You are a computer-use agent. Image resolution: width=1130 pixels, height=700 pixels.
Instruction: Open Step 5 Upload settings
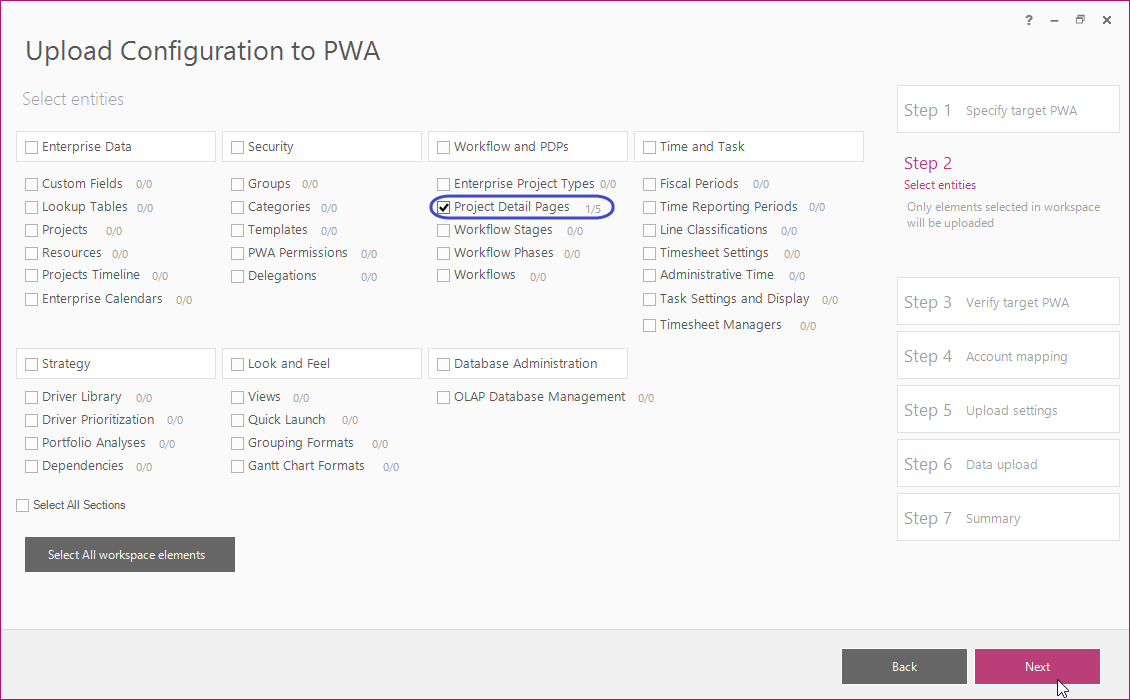(x=1008, y=409)
